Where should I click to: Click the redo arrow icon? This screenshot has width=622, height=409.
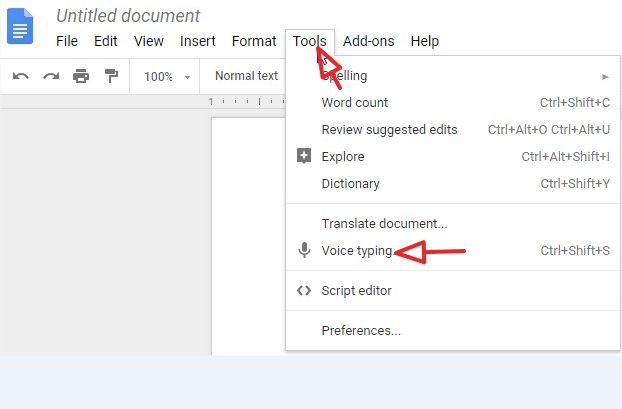[51, 76]
